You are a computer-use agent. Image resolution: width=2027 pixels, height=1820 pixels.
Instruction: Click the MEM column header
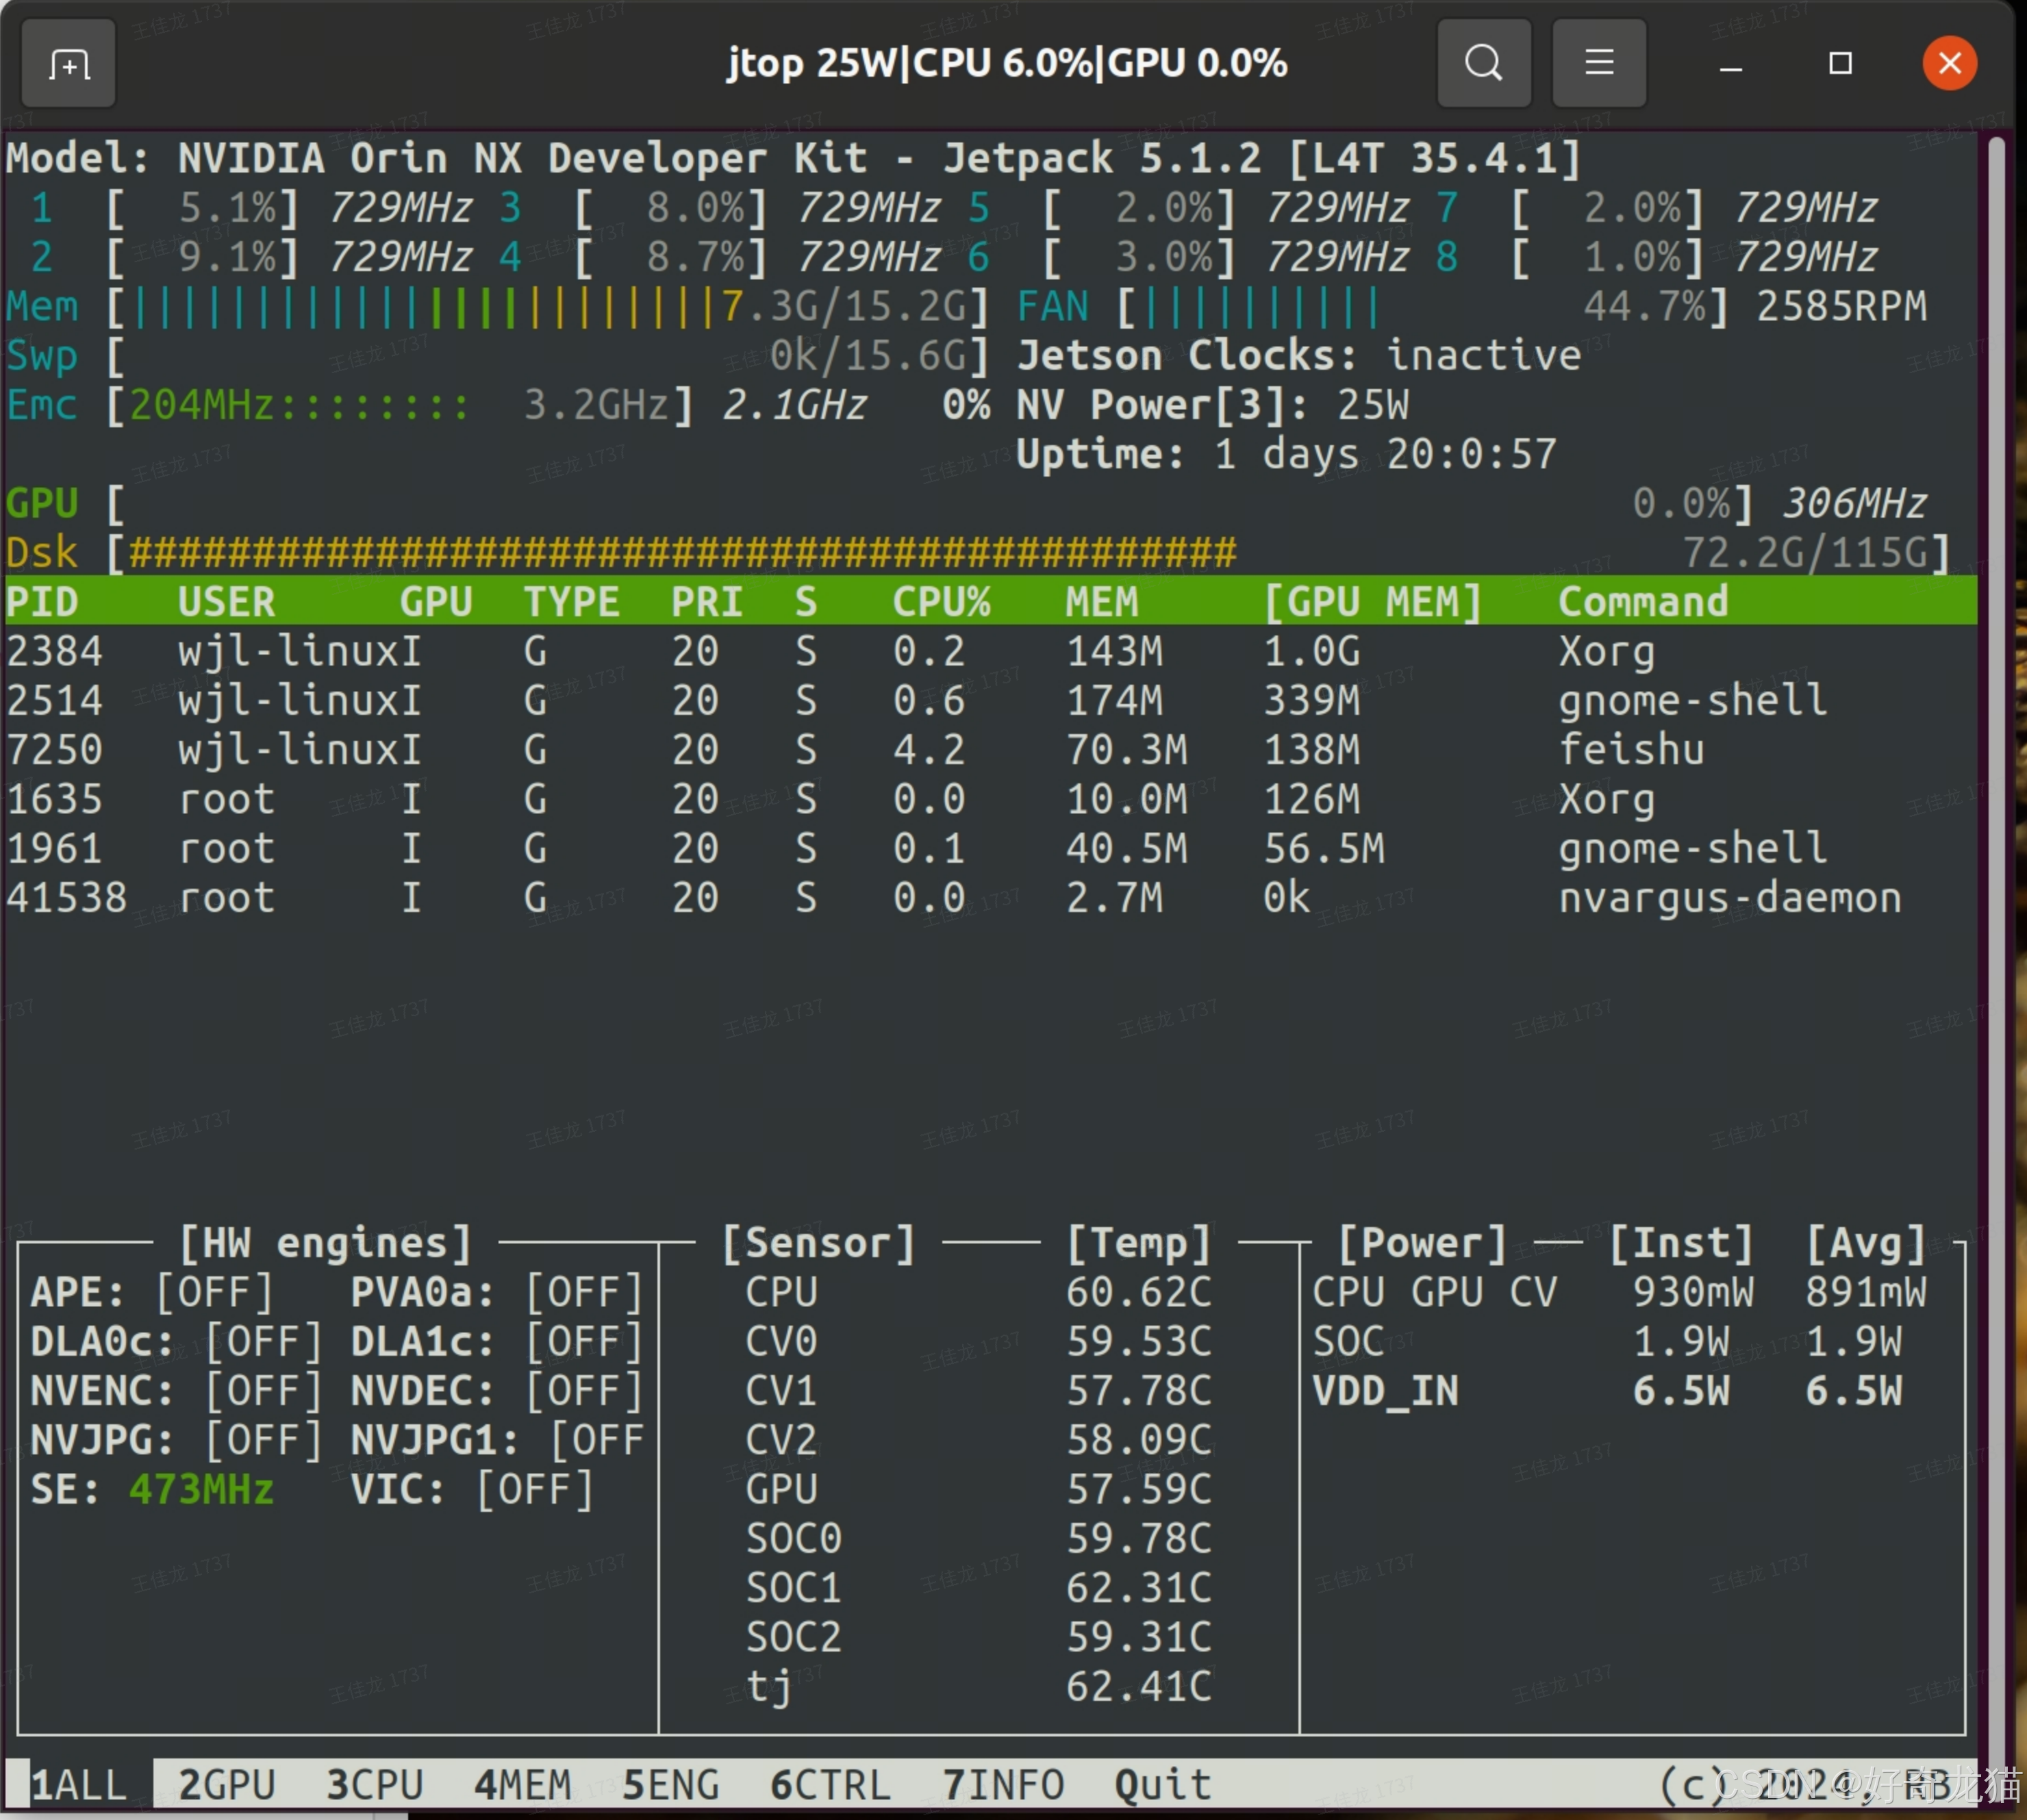1101,601
